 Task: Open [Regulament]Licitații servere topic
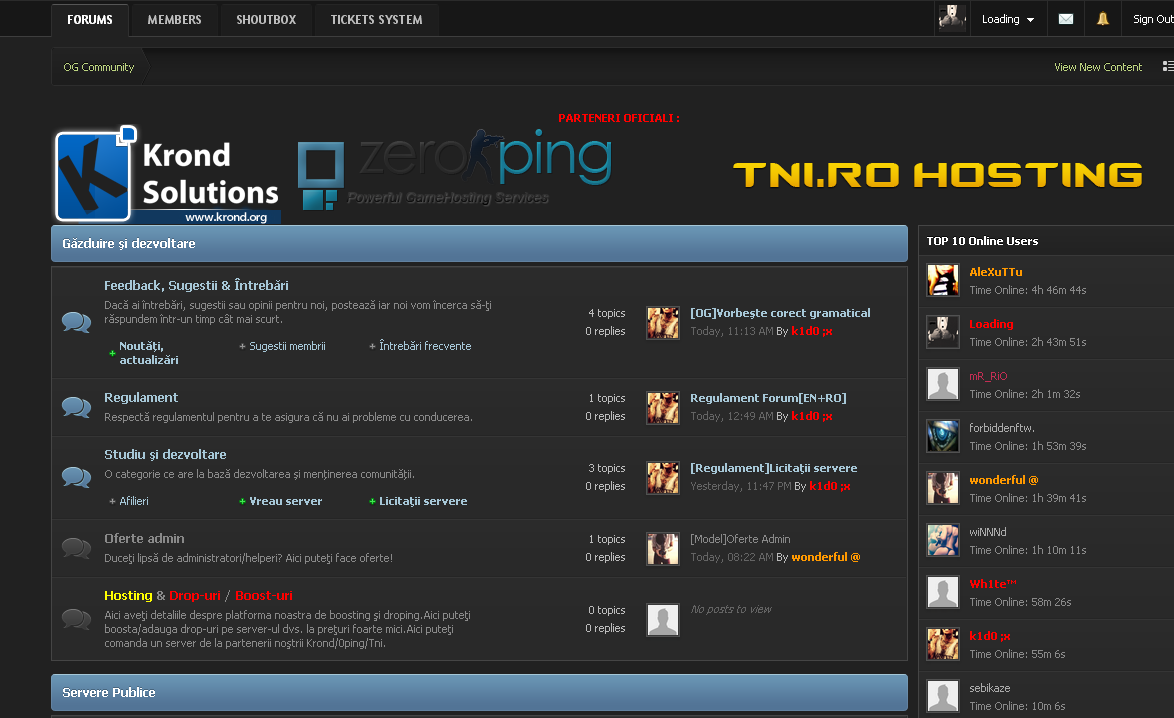click(x=773, y=468)
